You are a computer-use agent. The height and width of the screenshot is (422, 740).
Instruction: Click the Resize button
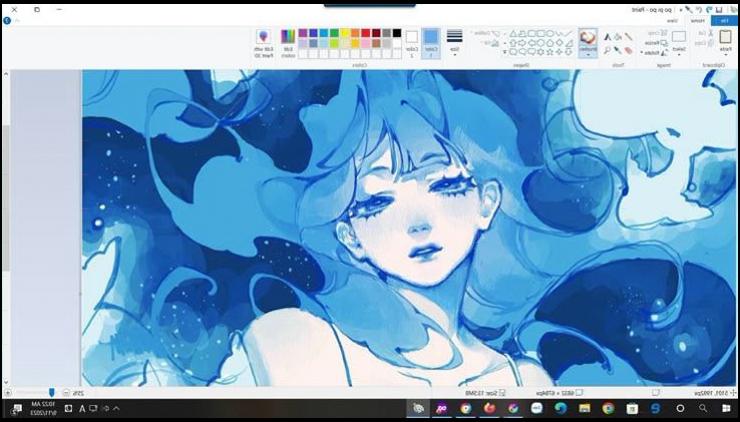click(x=655, y=43)
